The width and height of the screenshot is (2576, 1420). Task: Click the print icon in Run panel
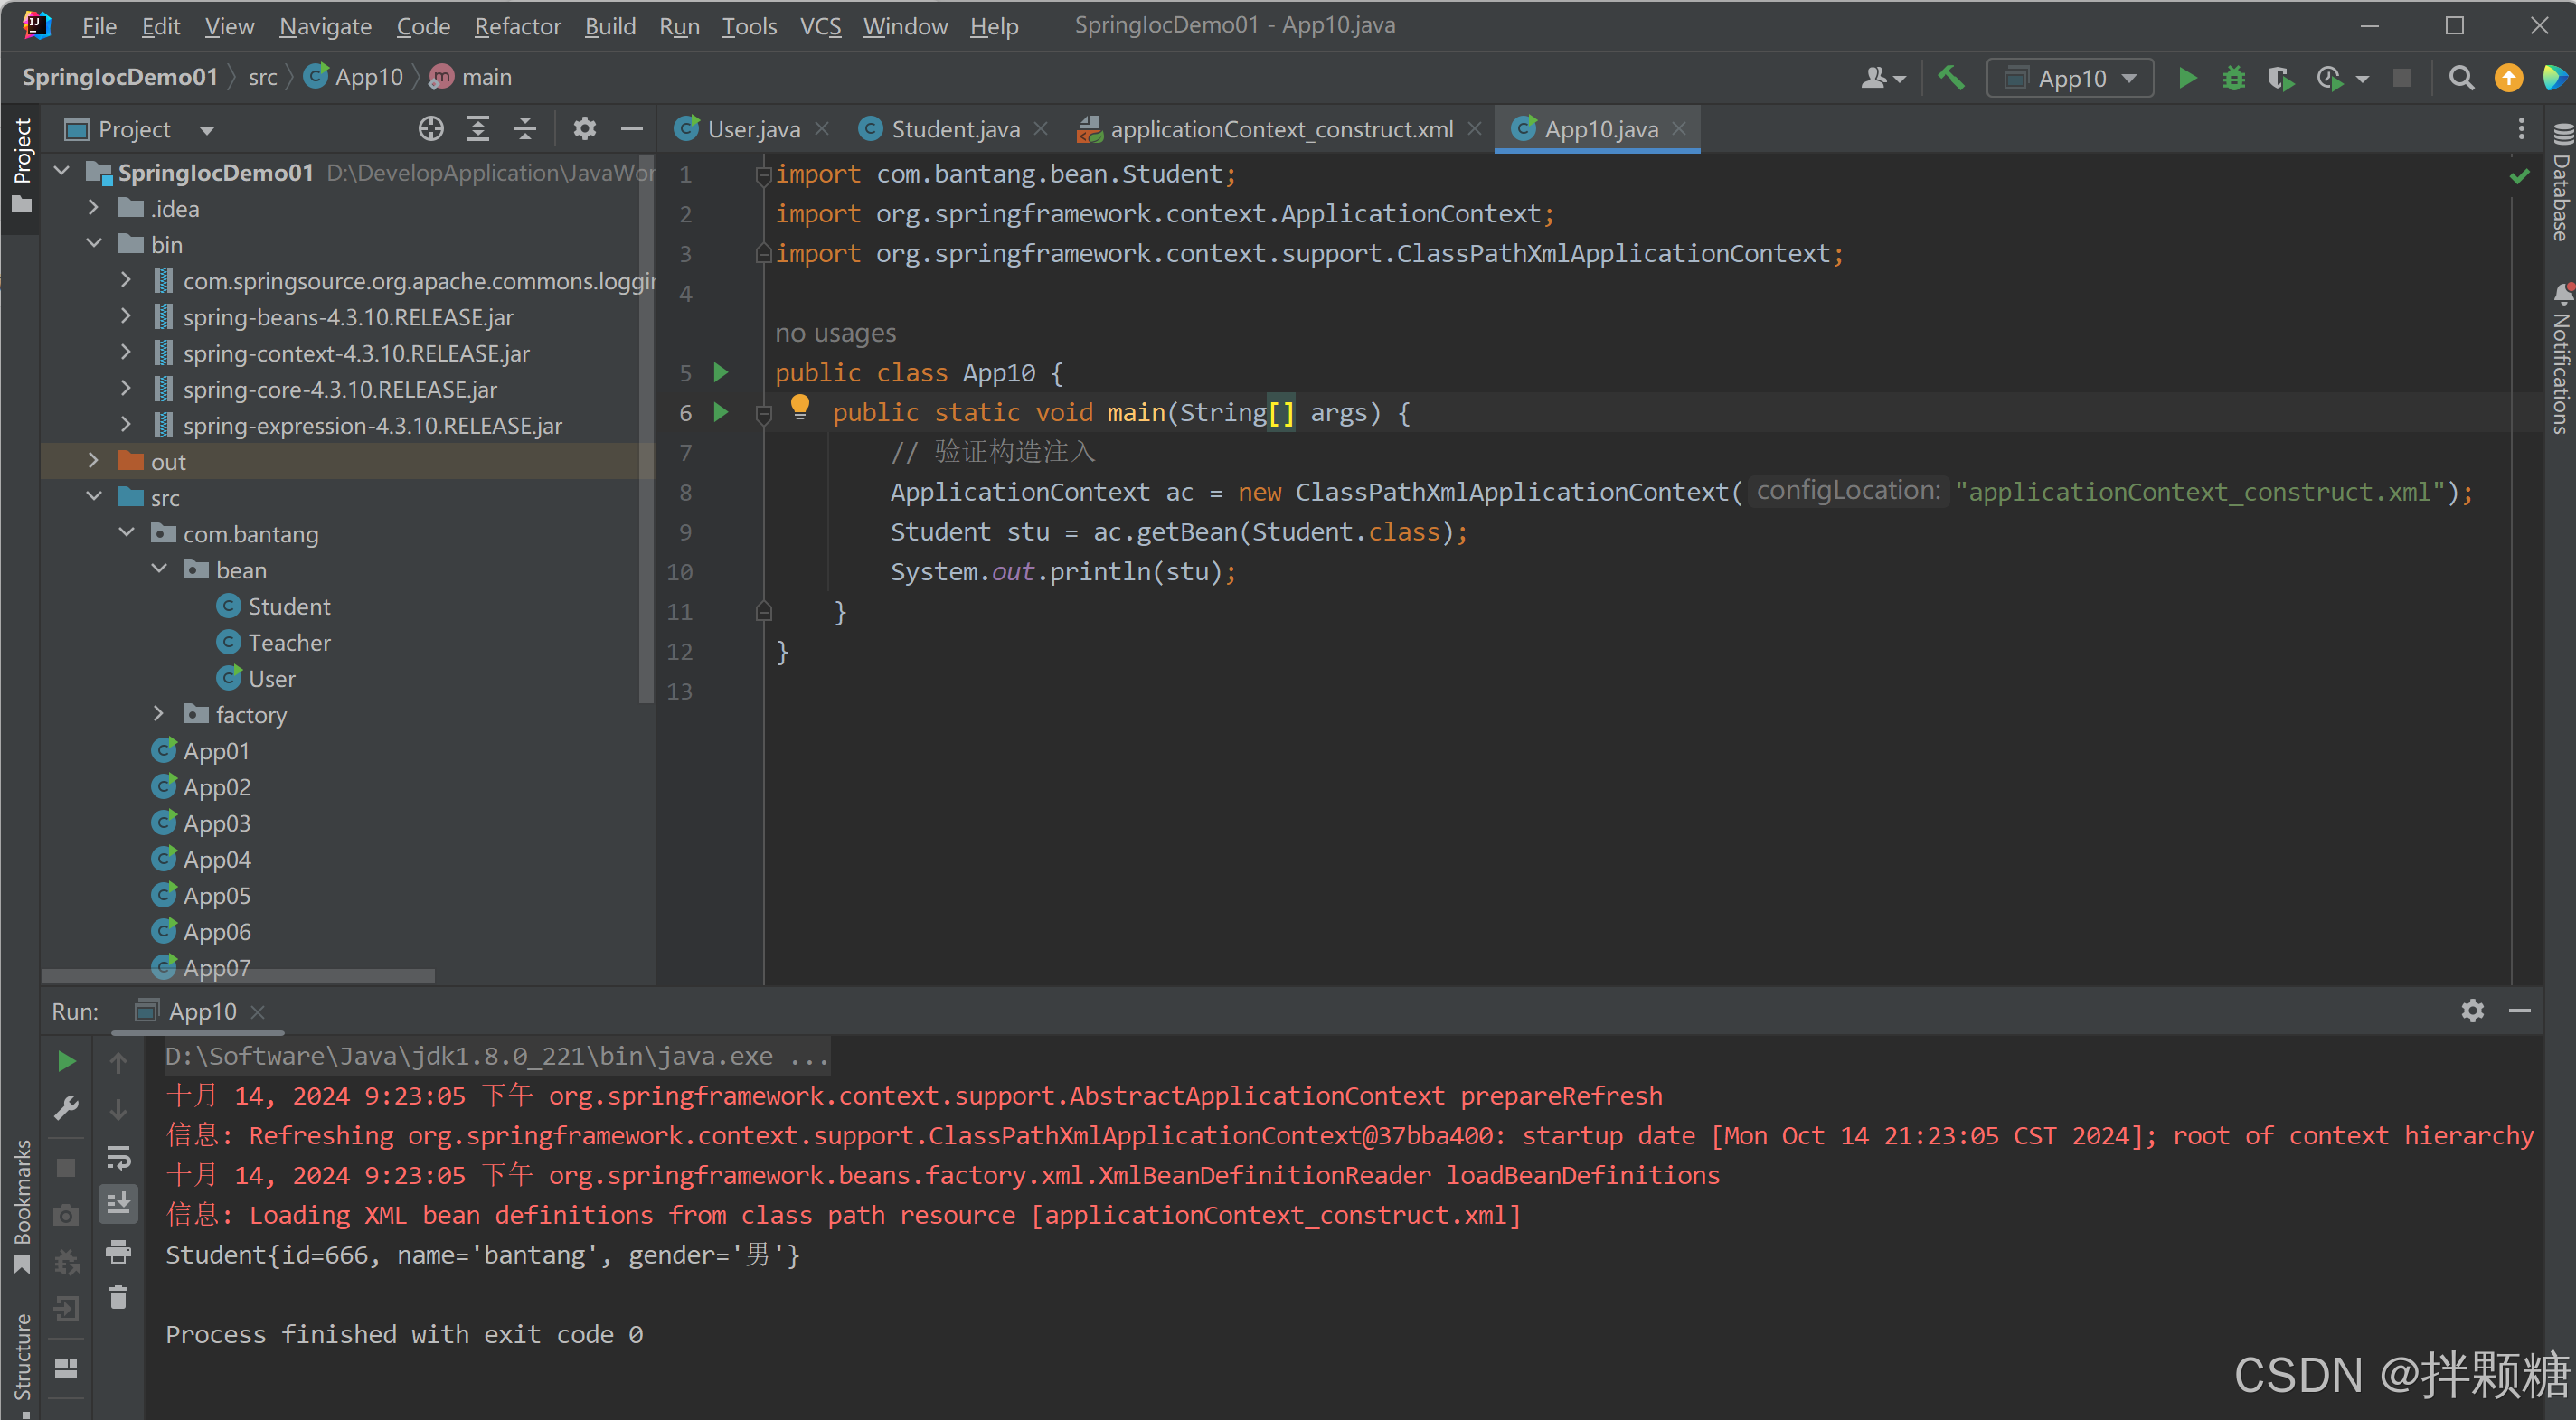tap(118, 1251)
